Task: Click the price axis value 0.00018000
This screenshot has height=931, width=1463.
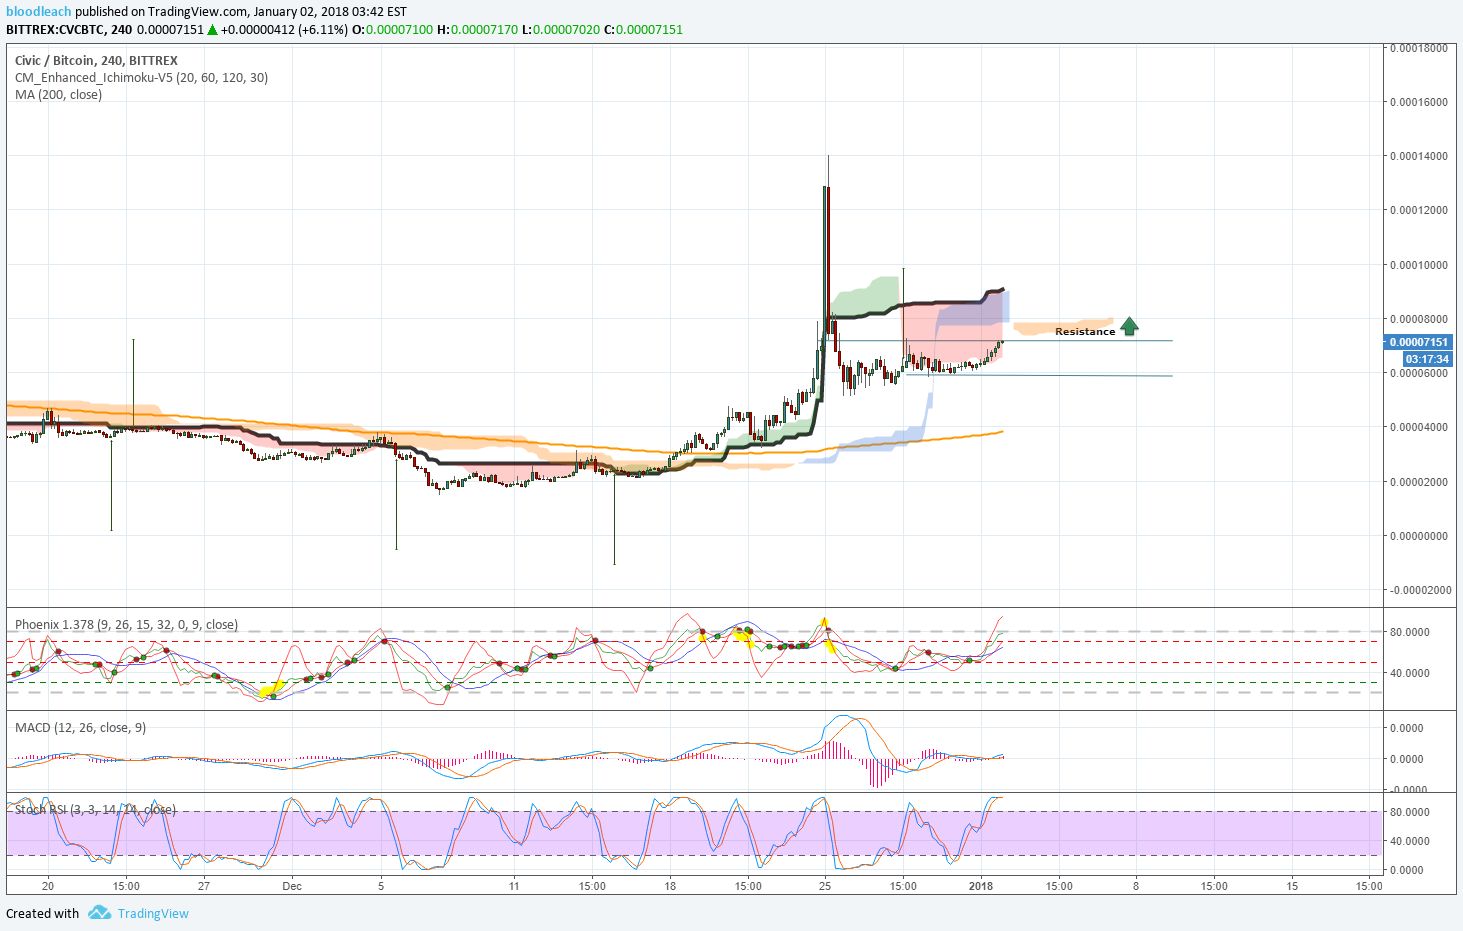Action: 1418,48
